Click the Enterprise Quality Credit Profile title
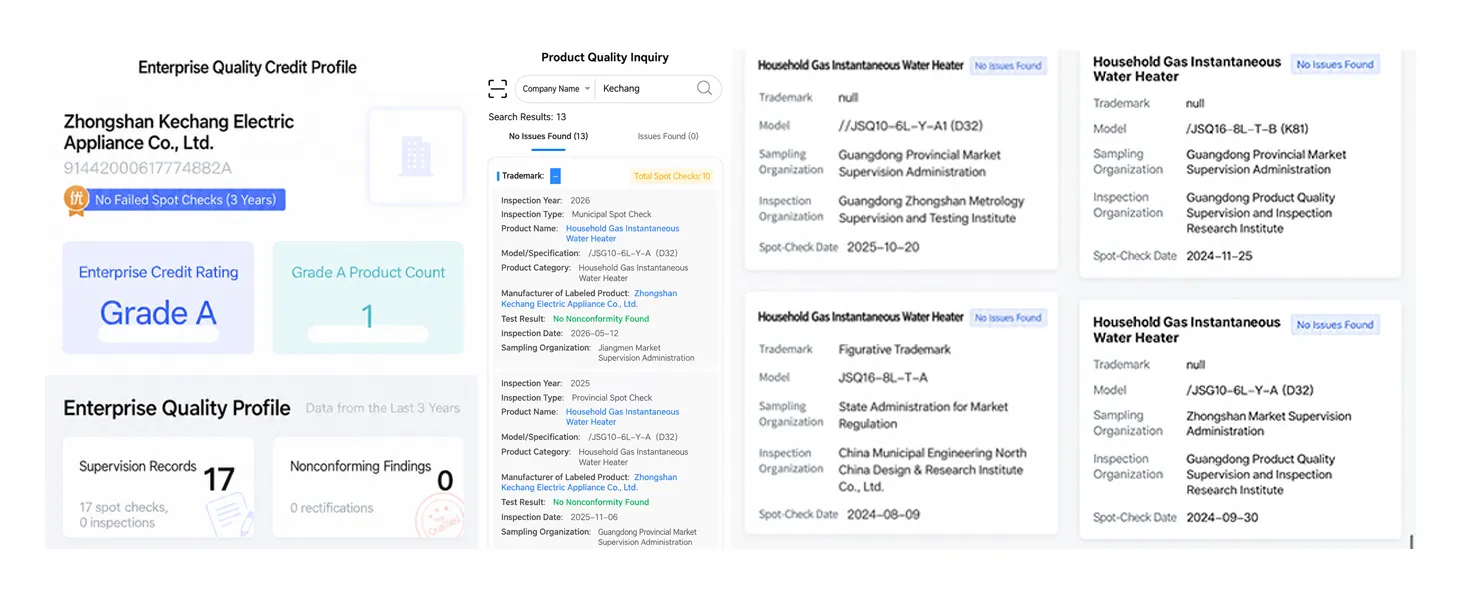This screenshot has width=1461, height=603. (247, 68)
